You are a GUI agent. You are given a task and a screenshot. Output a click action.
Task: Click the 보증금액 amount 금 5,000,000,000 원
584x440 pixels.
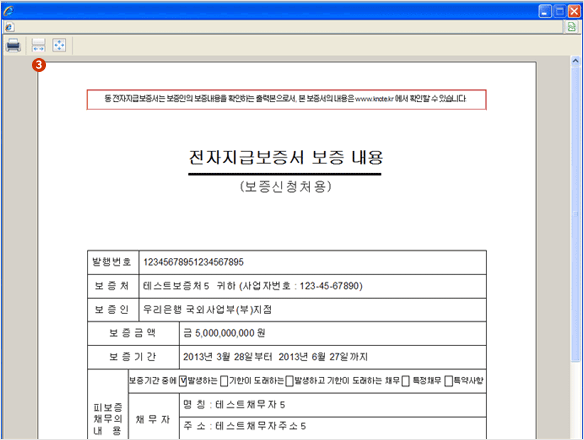click(x=224, y=333)
